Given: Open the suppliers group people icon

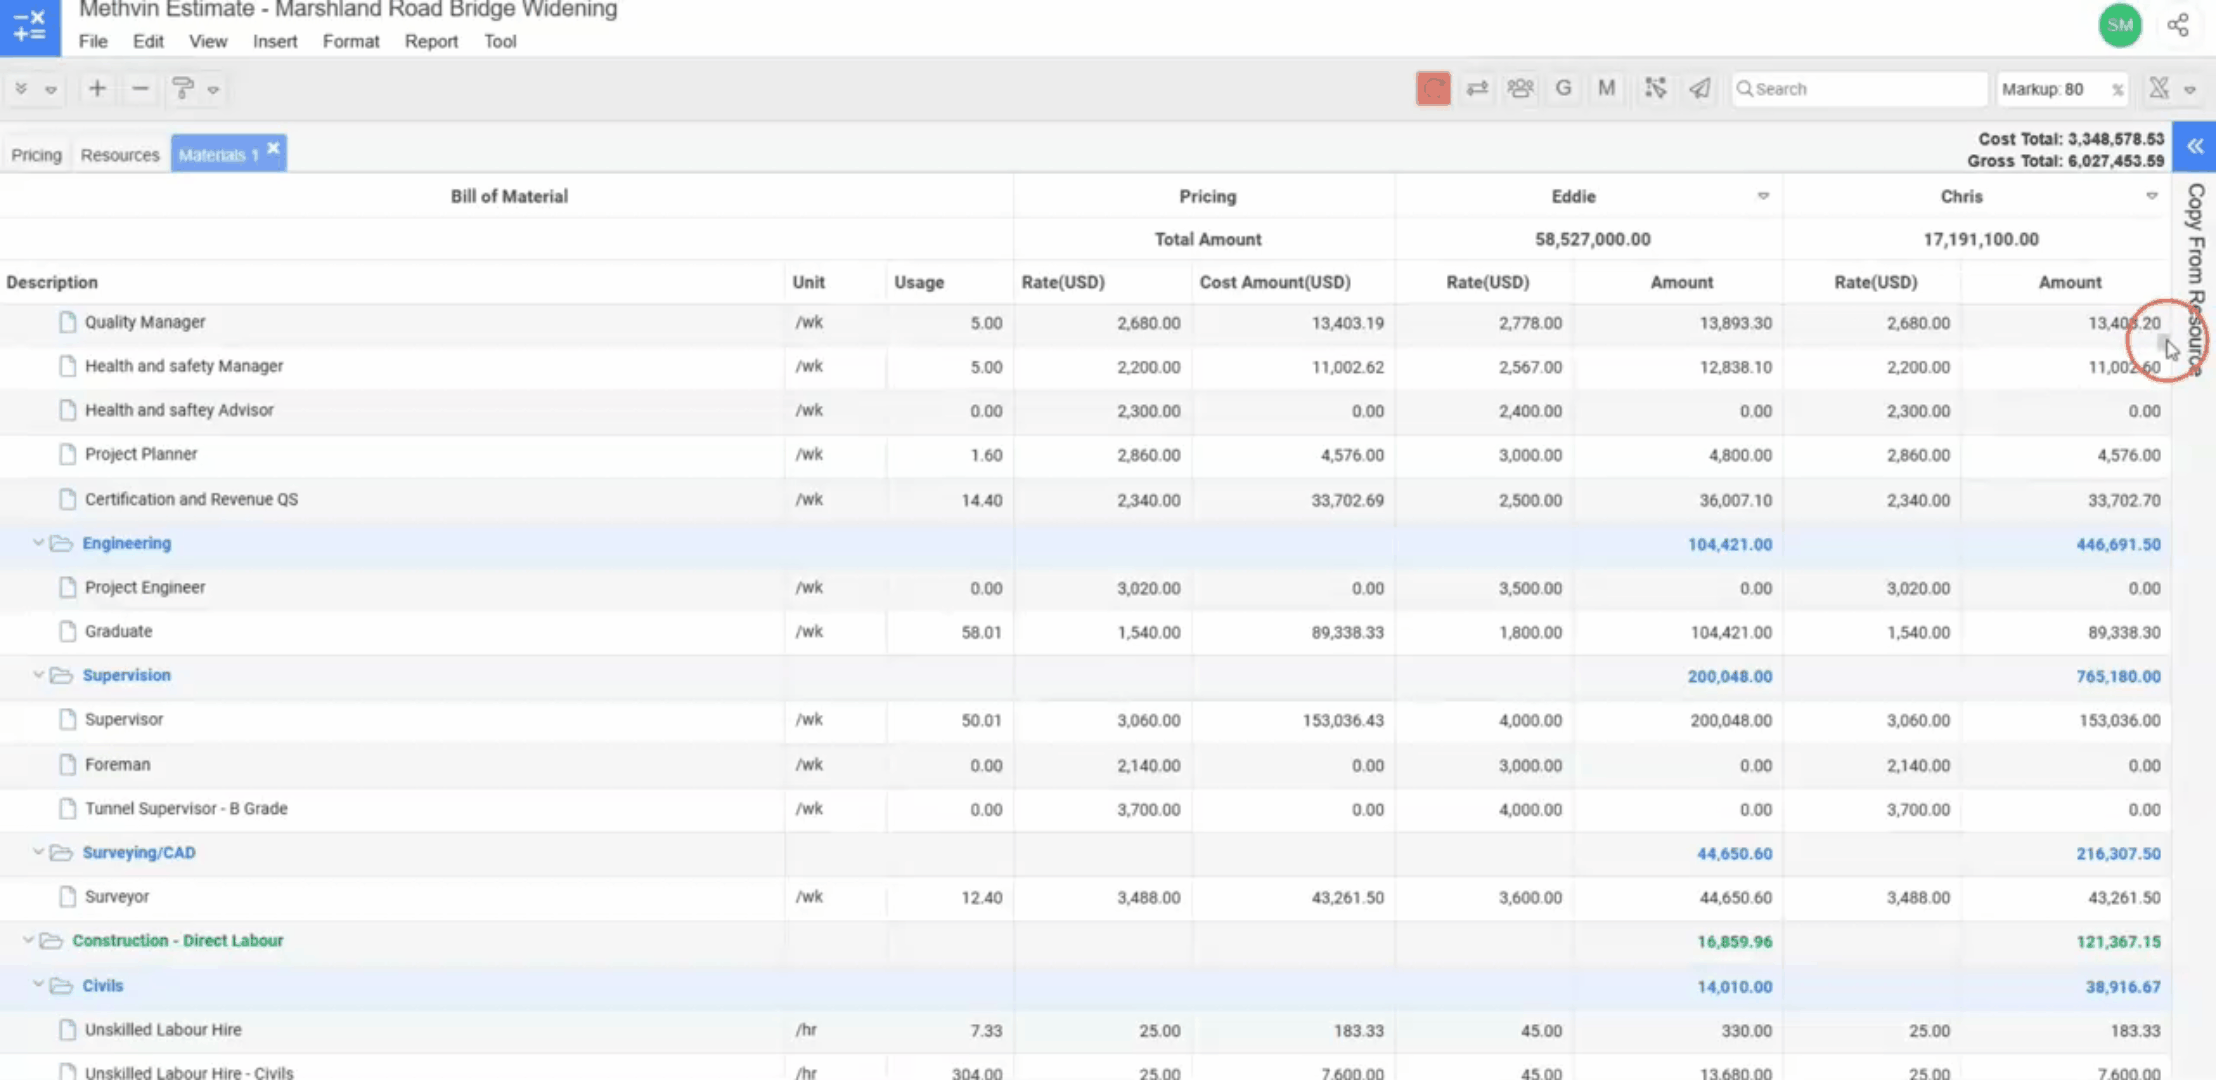Looking at the screenshot, I should [x=1520, y=89].
